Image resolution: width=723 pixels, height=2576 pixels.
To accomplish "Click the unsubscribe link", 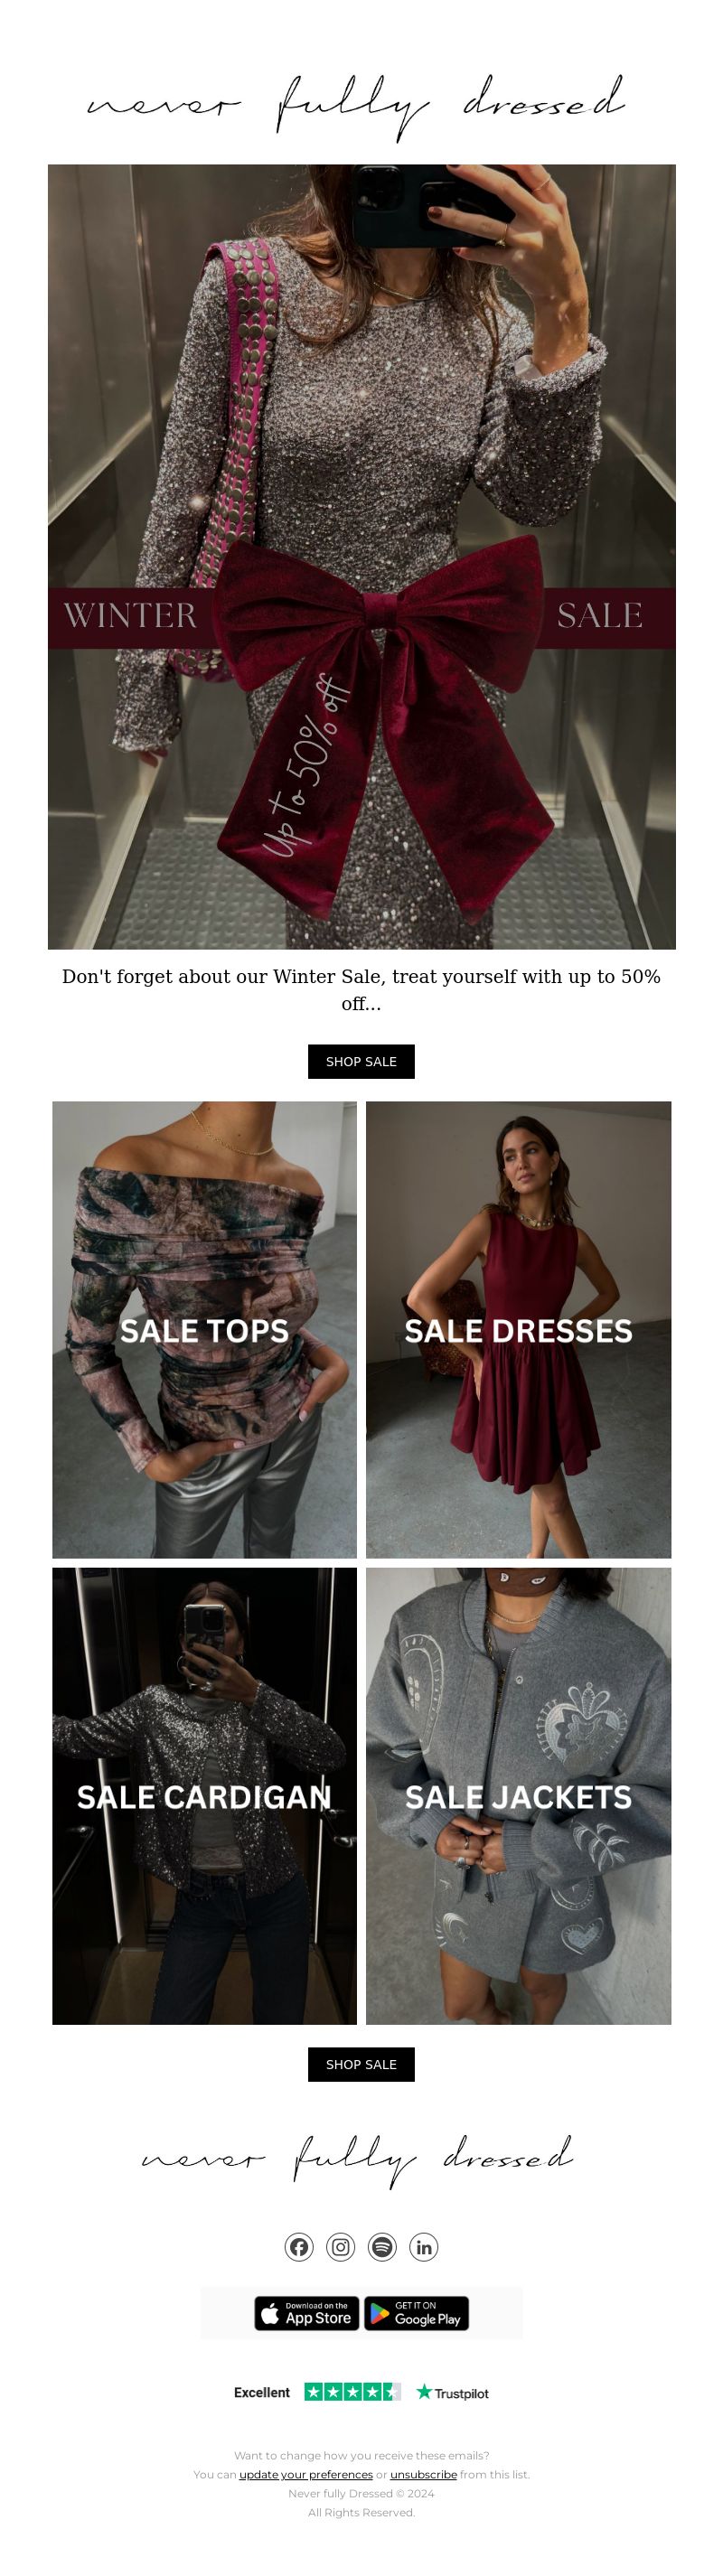I will point(423,2474).
